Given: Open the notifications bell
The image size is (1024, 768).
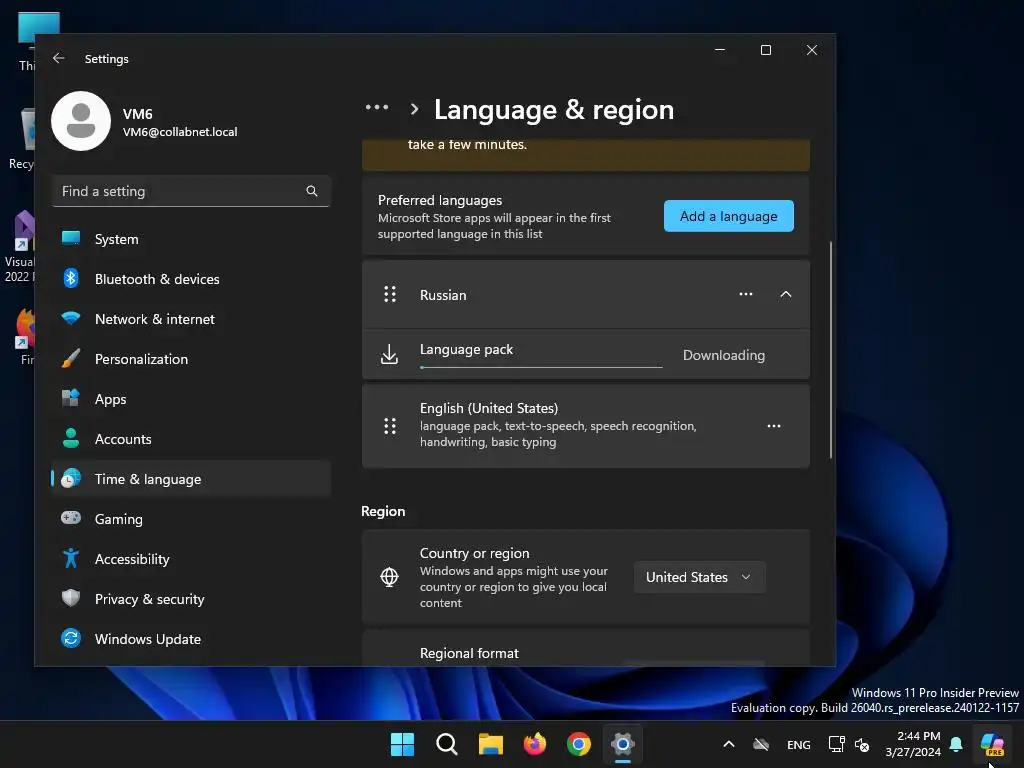Looking at the screenshot, I should [x=956, y=744].
